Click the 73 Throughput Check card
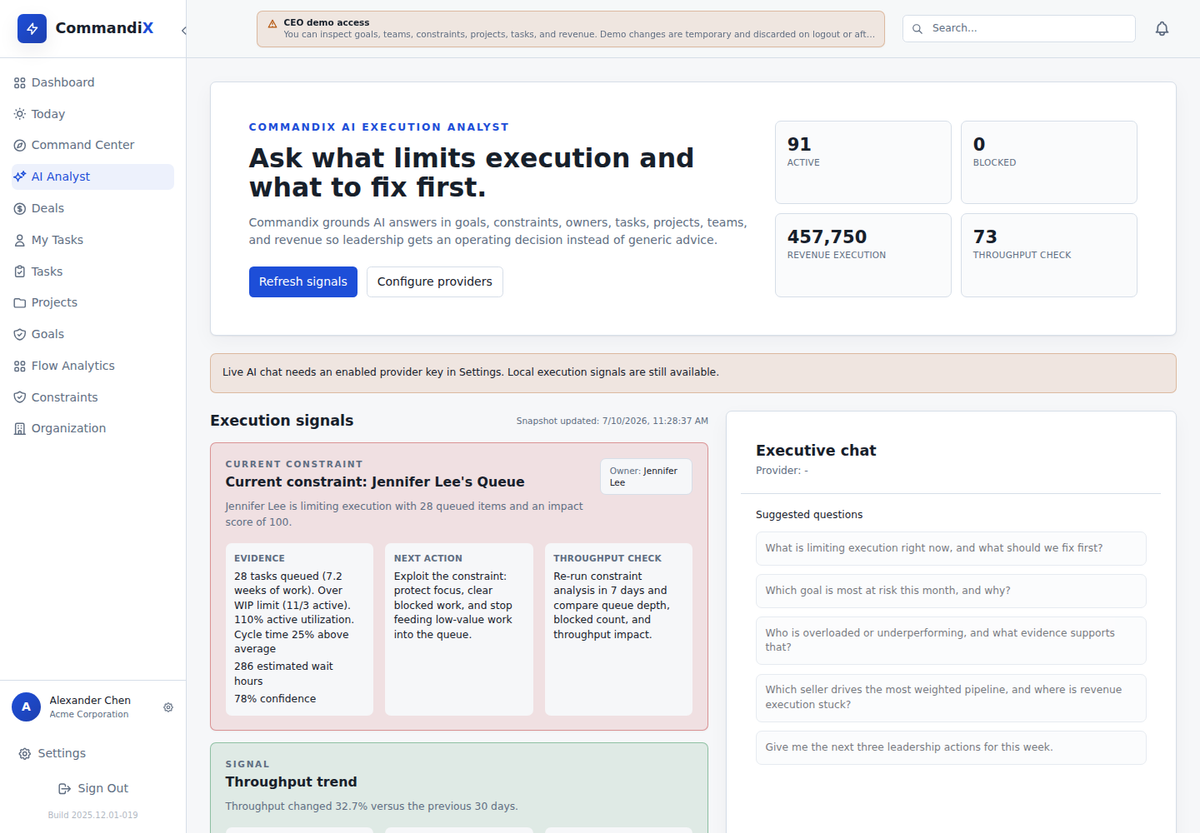The height and width of the screenshot is (833, 1200). pyautogui.click(x=1049, y=255)
